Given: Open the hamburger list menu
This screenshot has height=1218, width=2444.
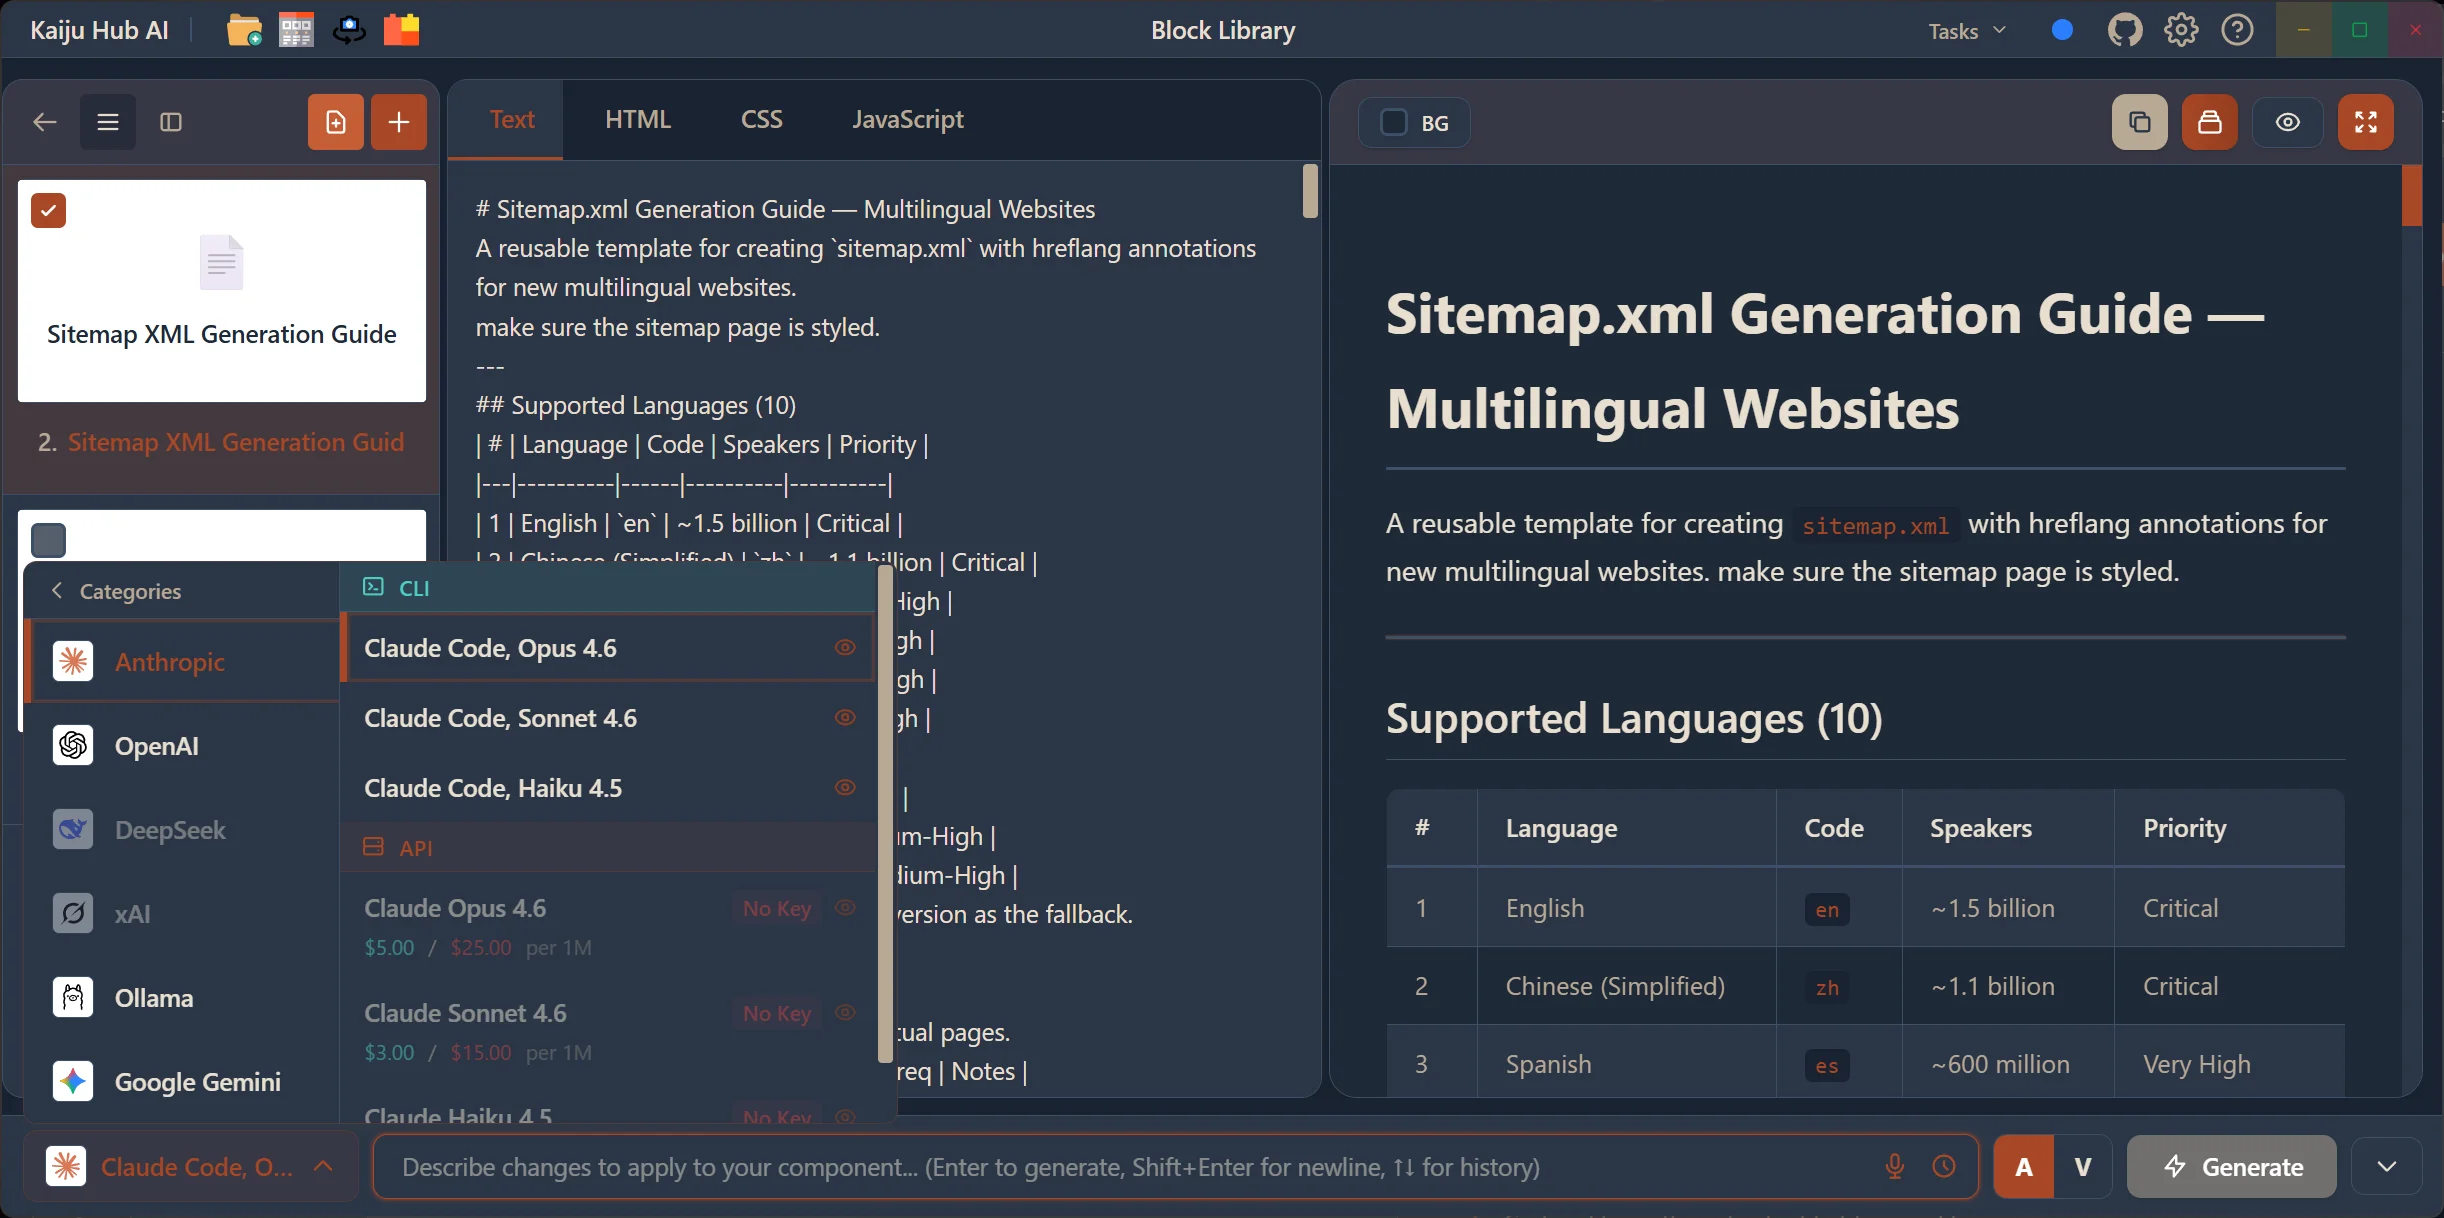Looking at the screenshot, I should [108, 122].
